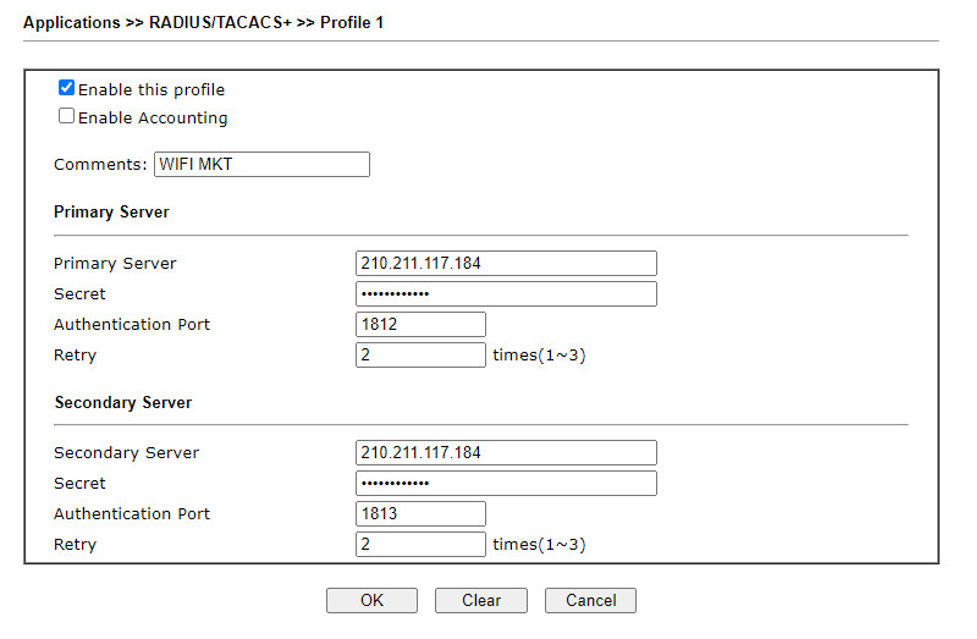Focus the Secondary Server IP address field
This screenshot has width=977, height=639.
(506, 453)
